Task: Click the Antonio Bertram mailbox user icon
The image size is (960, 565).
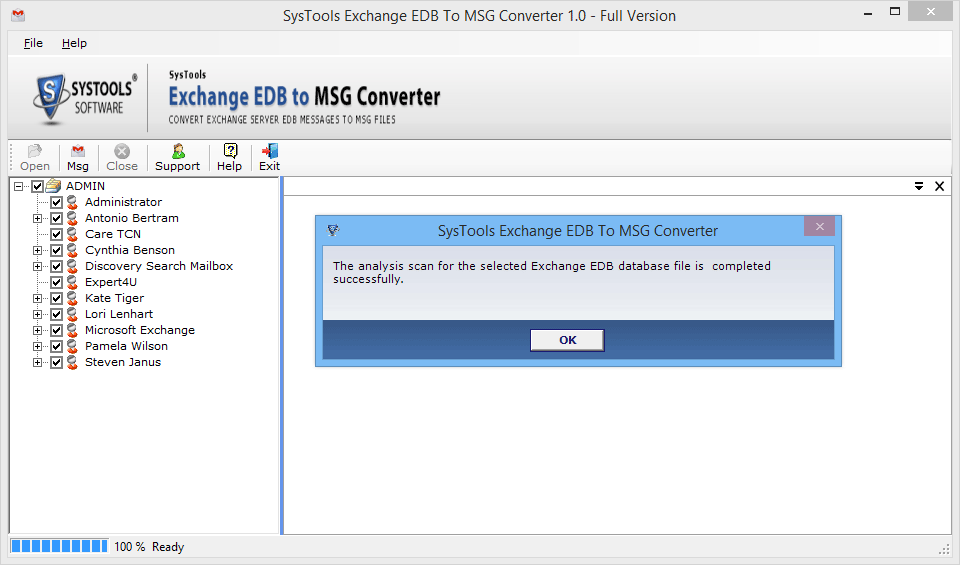Action: coord(72,218)
